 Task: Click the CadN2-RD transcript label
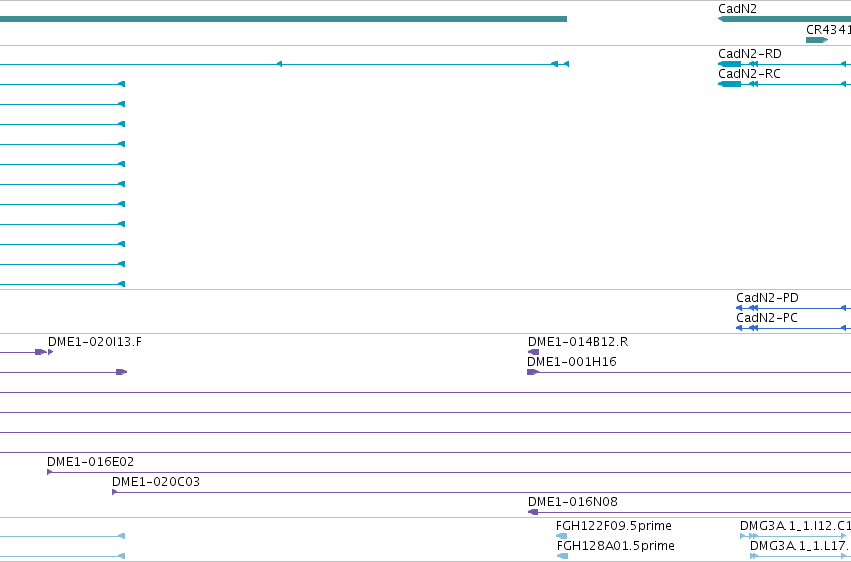point(750,54)
